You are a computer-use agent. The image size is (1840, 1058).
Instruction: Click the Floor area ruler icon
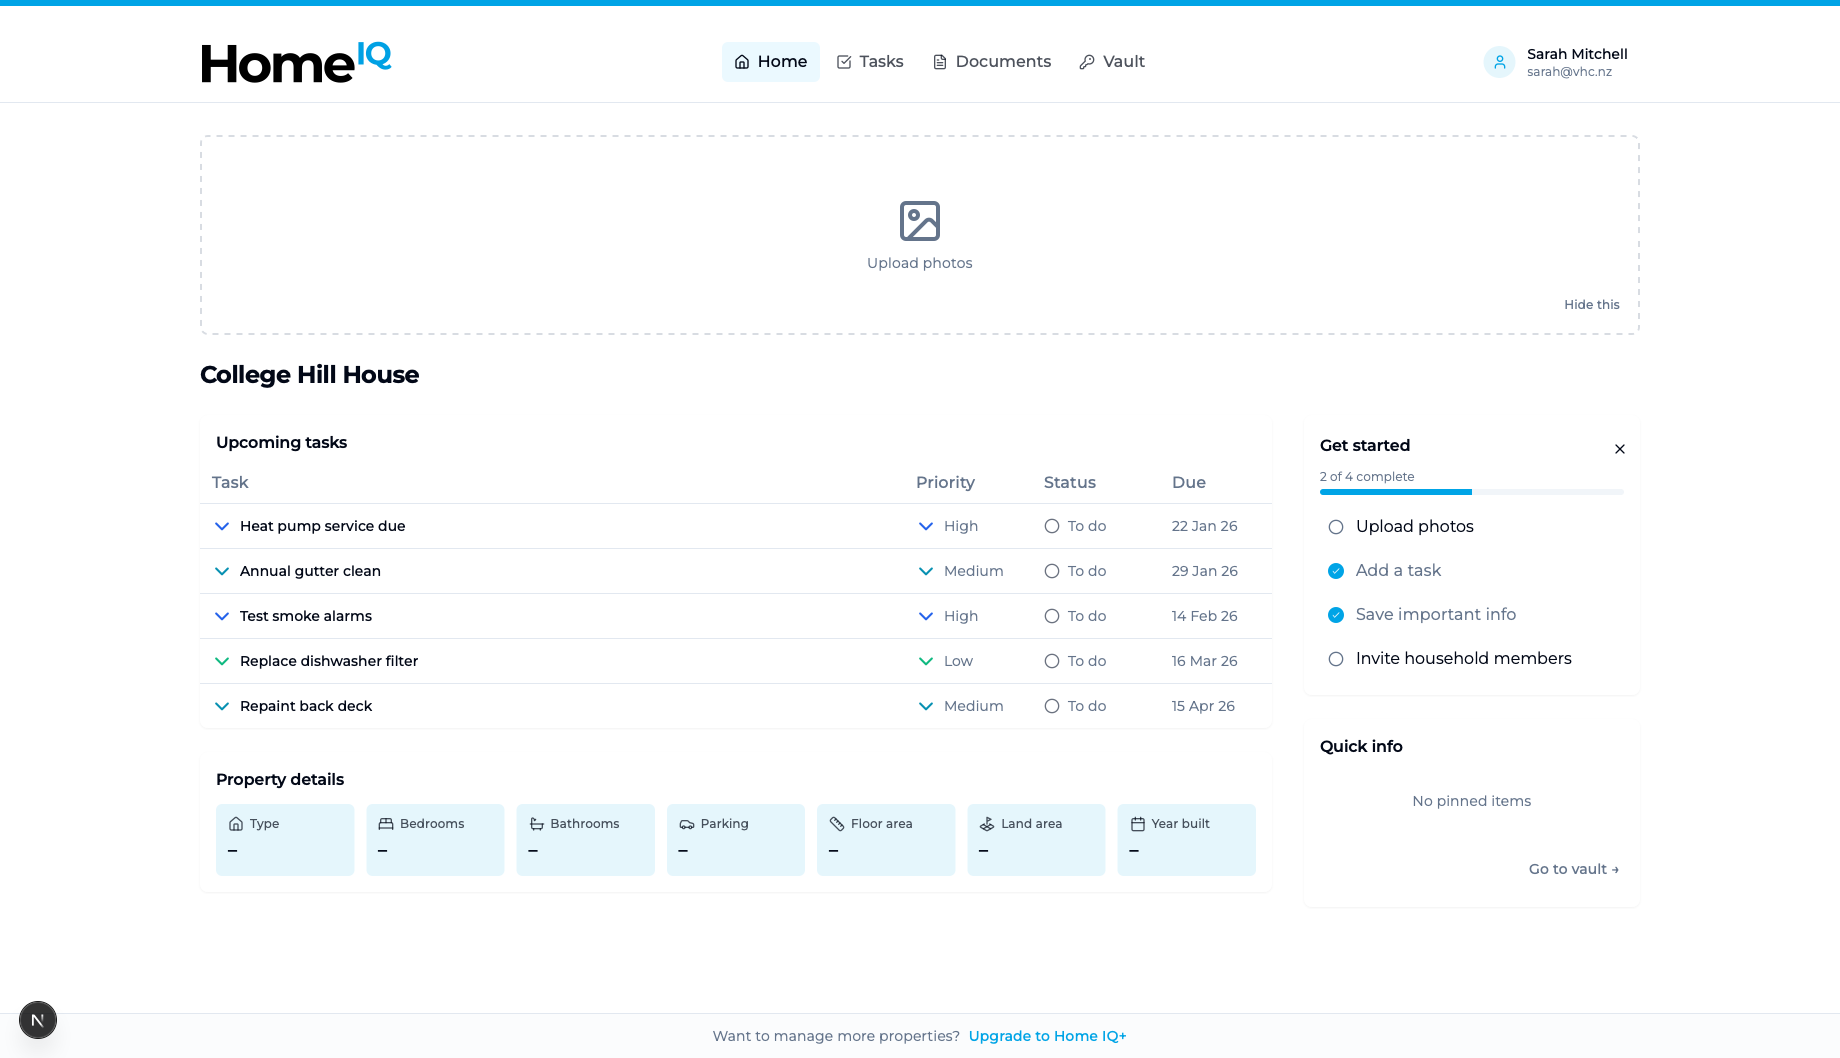(x=837, y=824)
